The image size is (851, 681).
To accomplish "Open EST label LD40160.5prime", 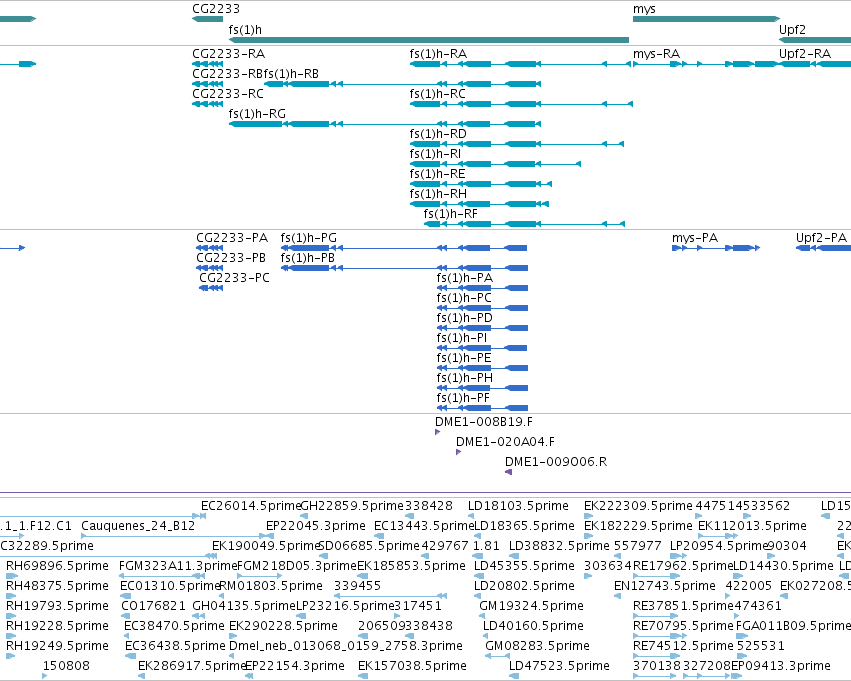I will click(534, 626).
